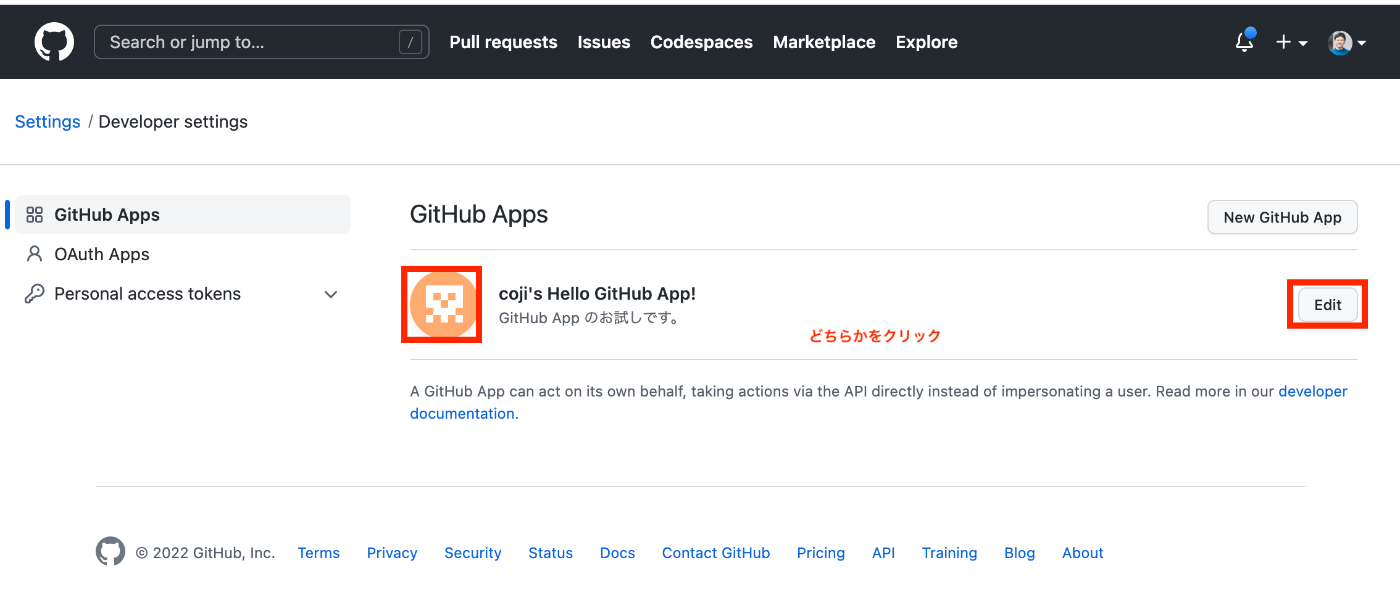
Task: Open the coji's Hello GitHub App! title
Action: [597, 293]
